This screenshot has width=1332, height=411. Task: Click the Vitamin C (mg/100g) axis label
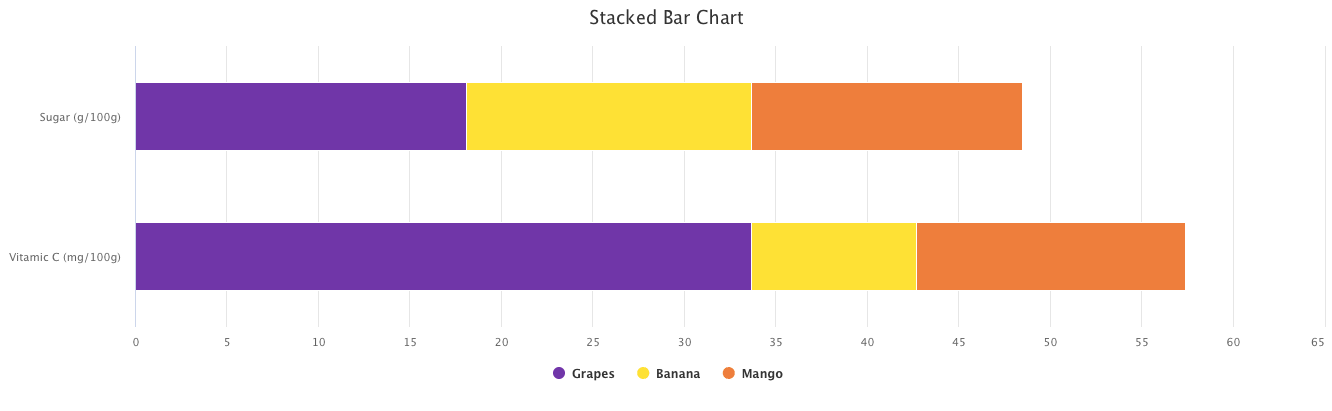tap(65, 257)
